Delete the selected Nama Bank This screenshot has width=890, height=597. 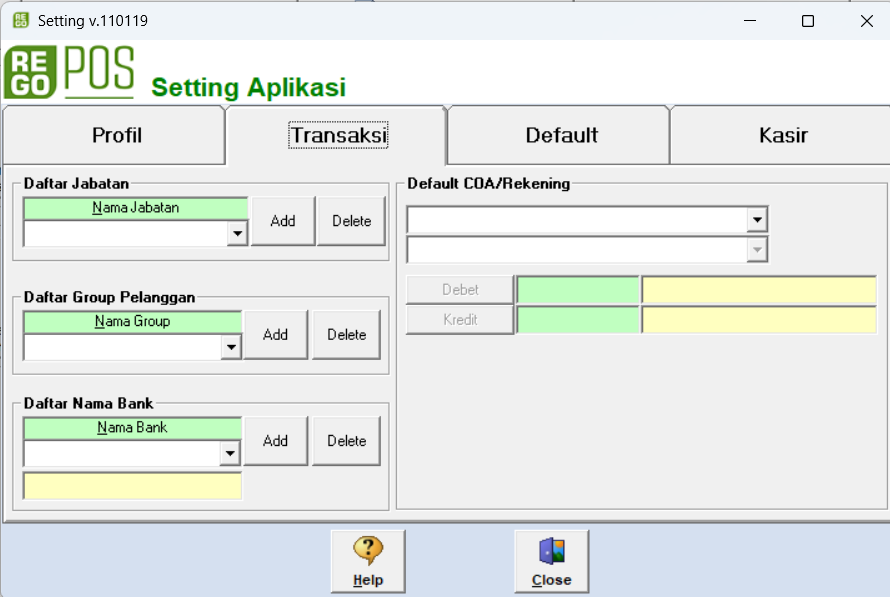(346, 441)
